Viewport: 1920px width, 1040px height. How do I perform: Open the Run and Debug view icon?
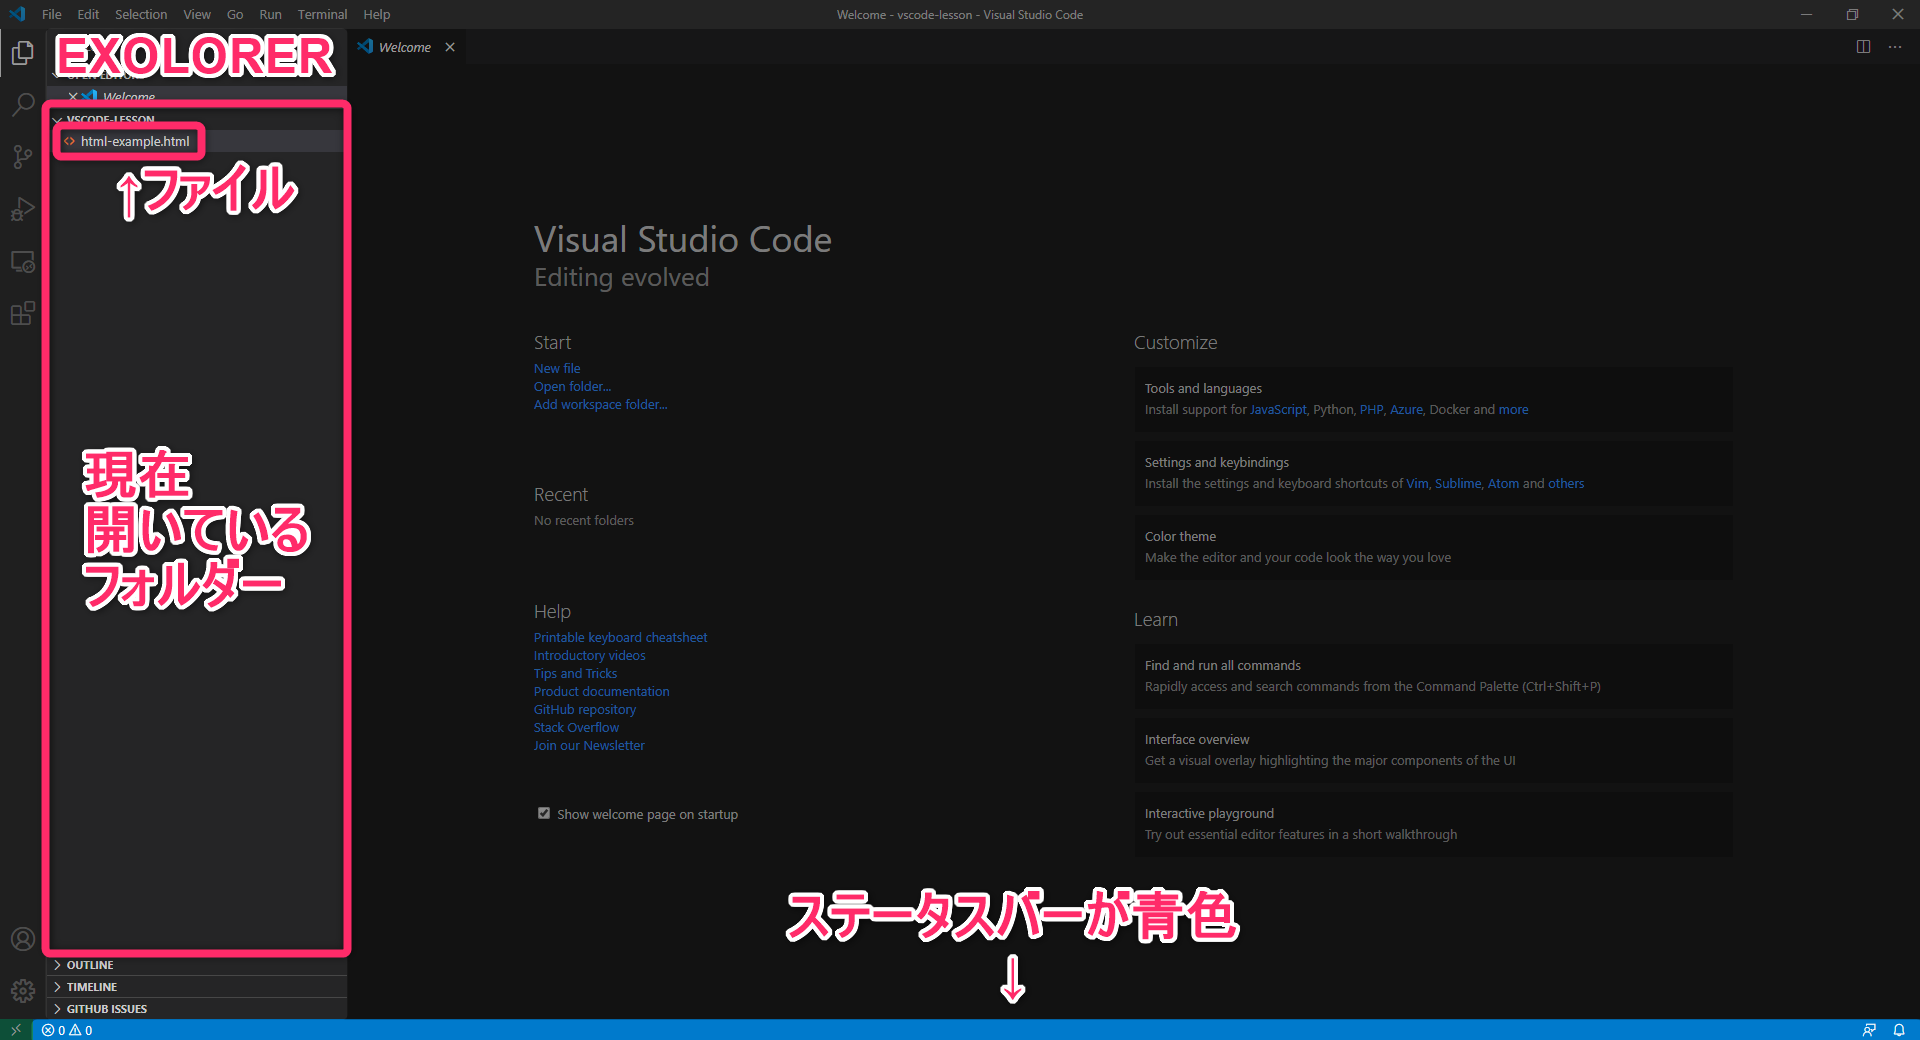[x=22, y=209]
